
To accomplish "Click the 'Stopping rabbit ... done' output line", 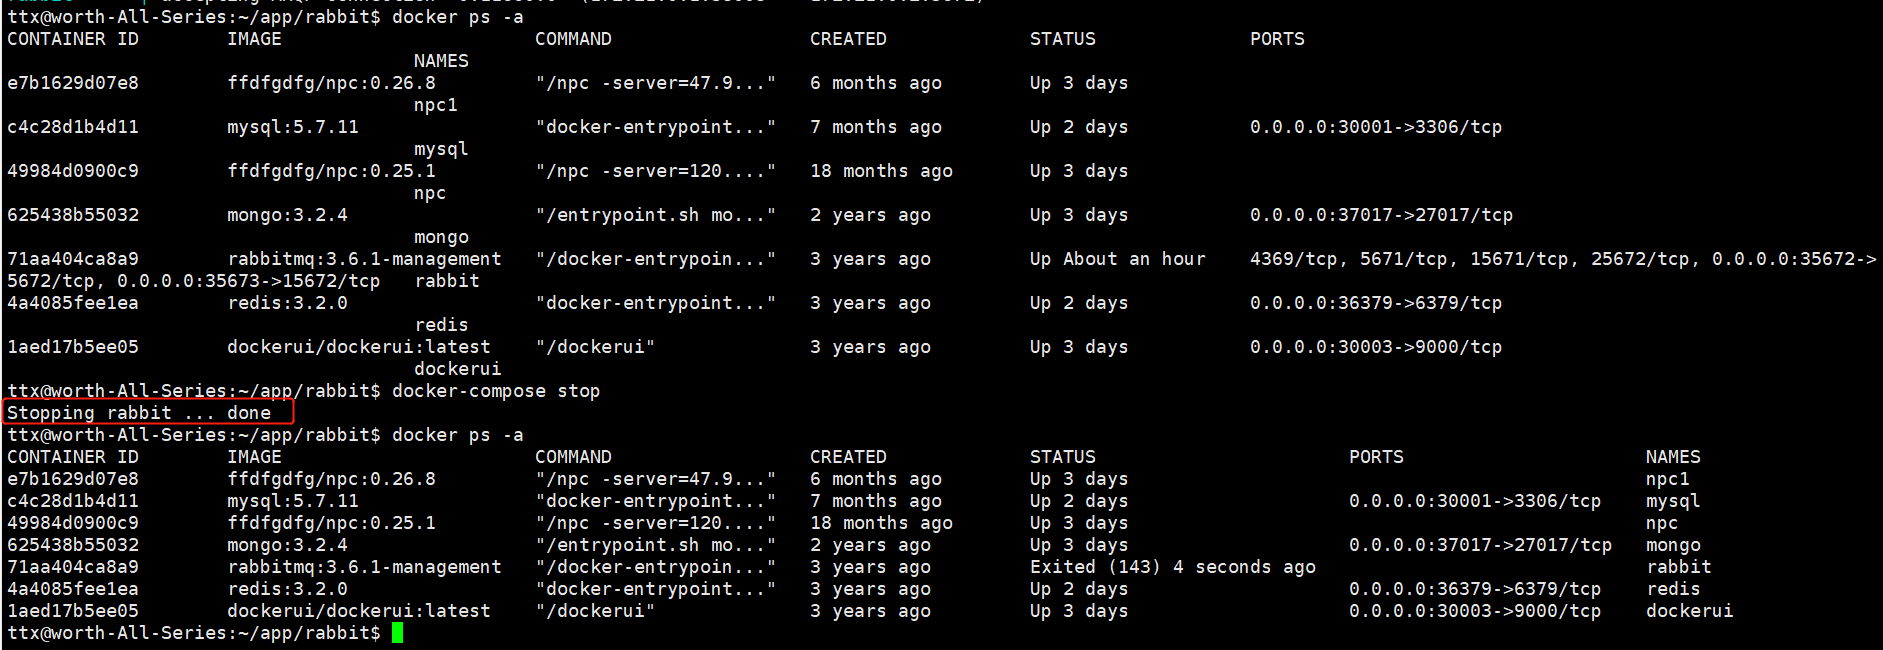I will click(x=139, y=413).
